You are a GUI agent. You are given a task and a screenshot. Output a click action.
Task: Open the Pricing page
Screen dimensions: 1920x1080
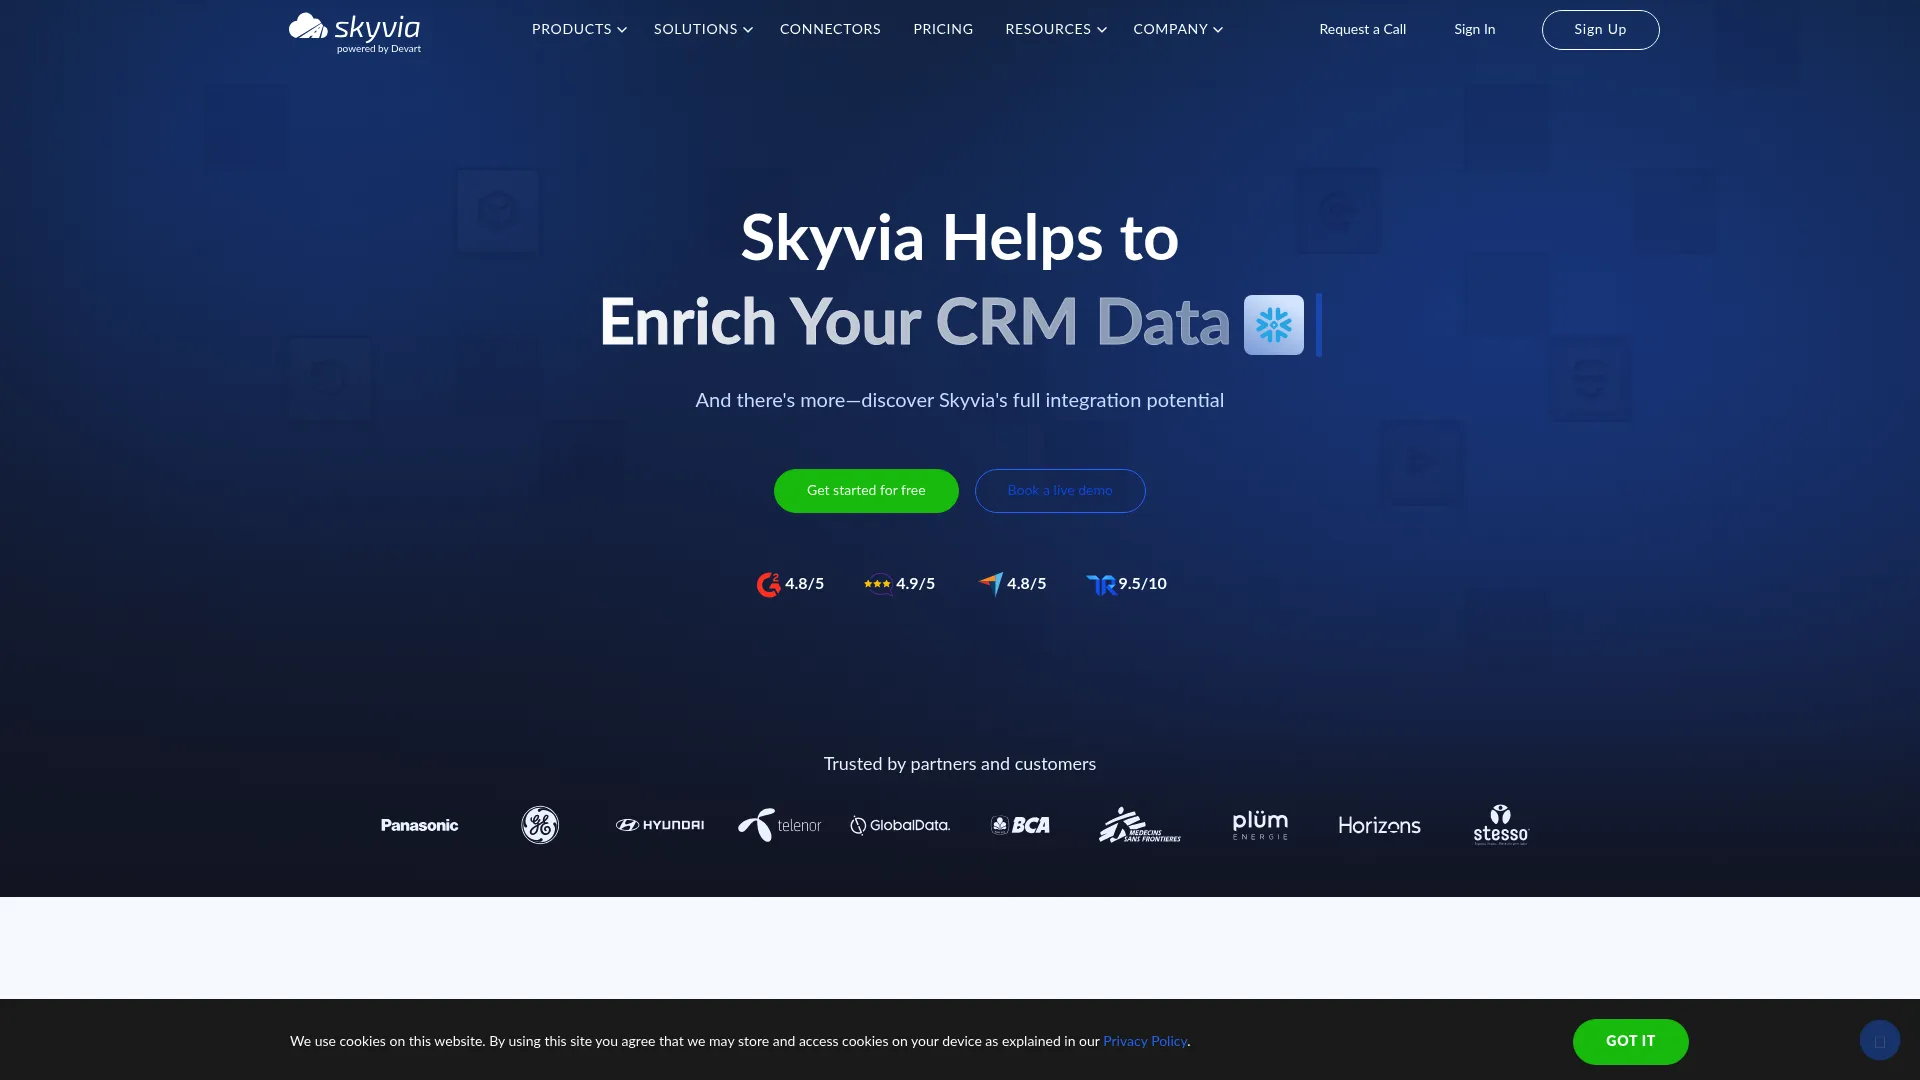tap(943, 29)
